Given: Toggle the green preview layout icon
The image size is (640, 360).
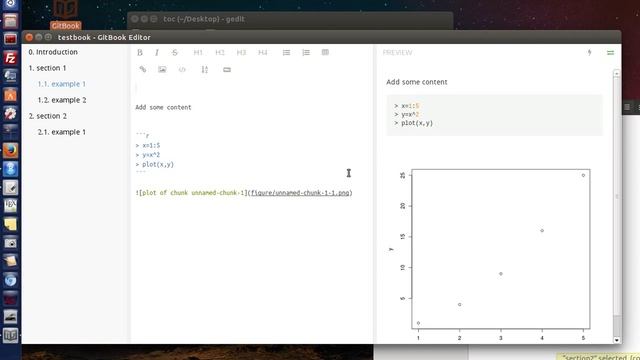Looking at the screenshot, I should [611, 52].
